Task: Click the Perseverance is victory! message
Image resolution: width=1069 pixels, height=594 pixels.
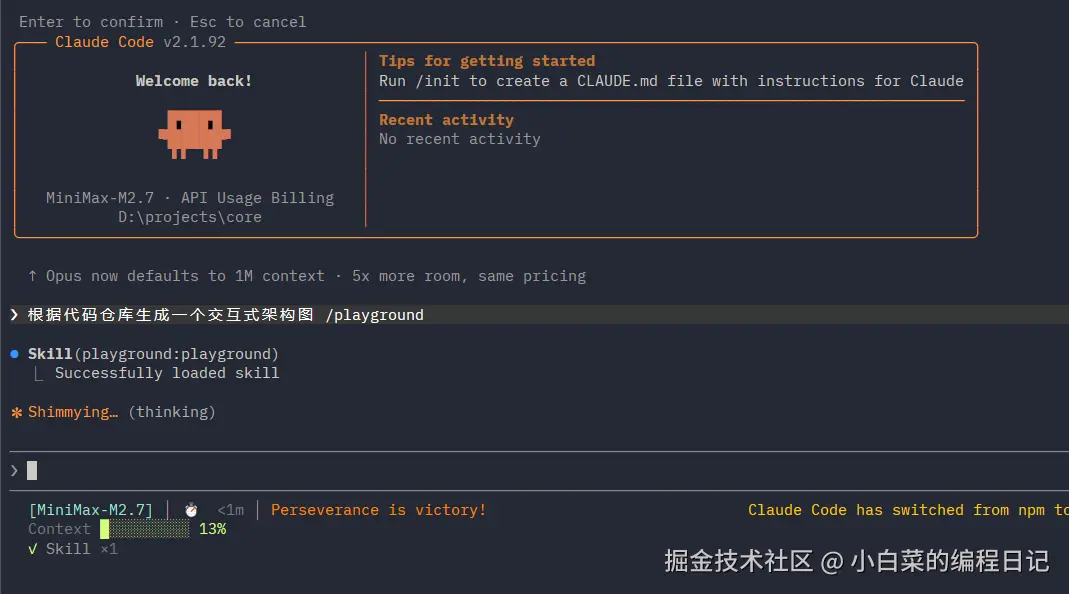Action: click(x=378, y=510)
